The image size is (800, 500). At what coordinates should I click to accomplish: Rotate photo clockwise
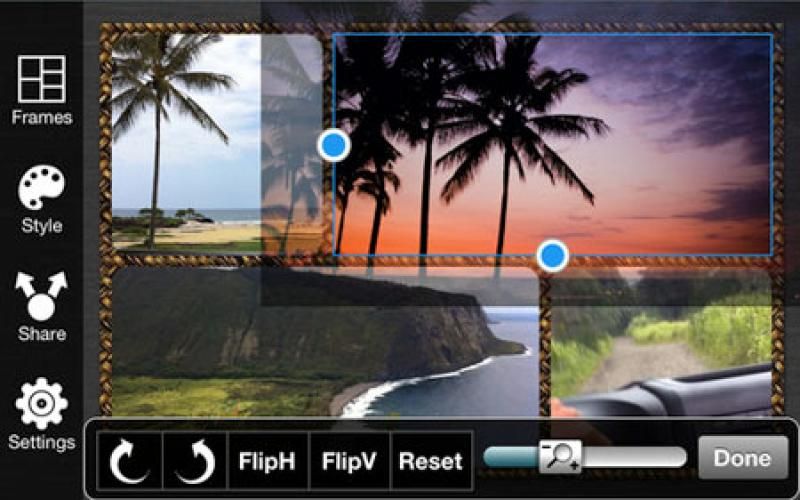click(x=130, y=461)
